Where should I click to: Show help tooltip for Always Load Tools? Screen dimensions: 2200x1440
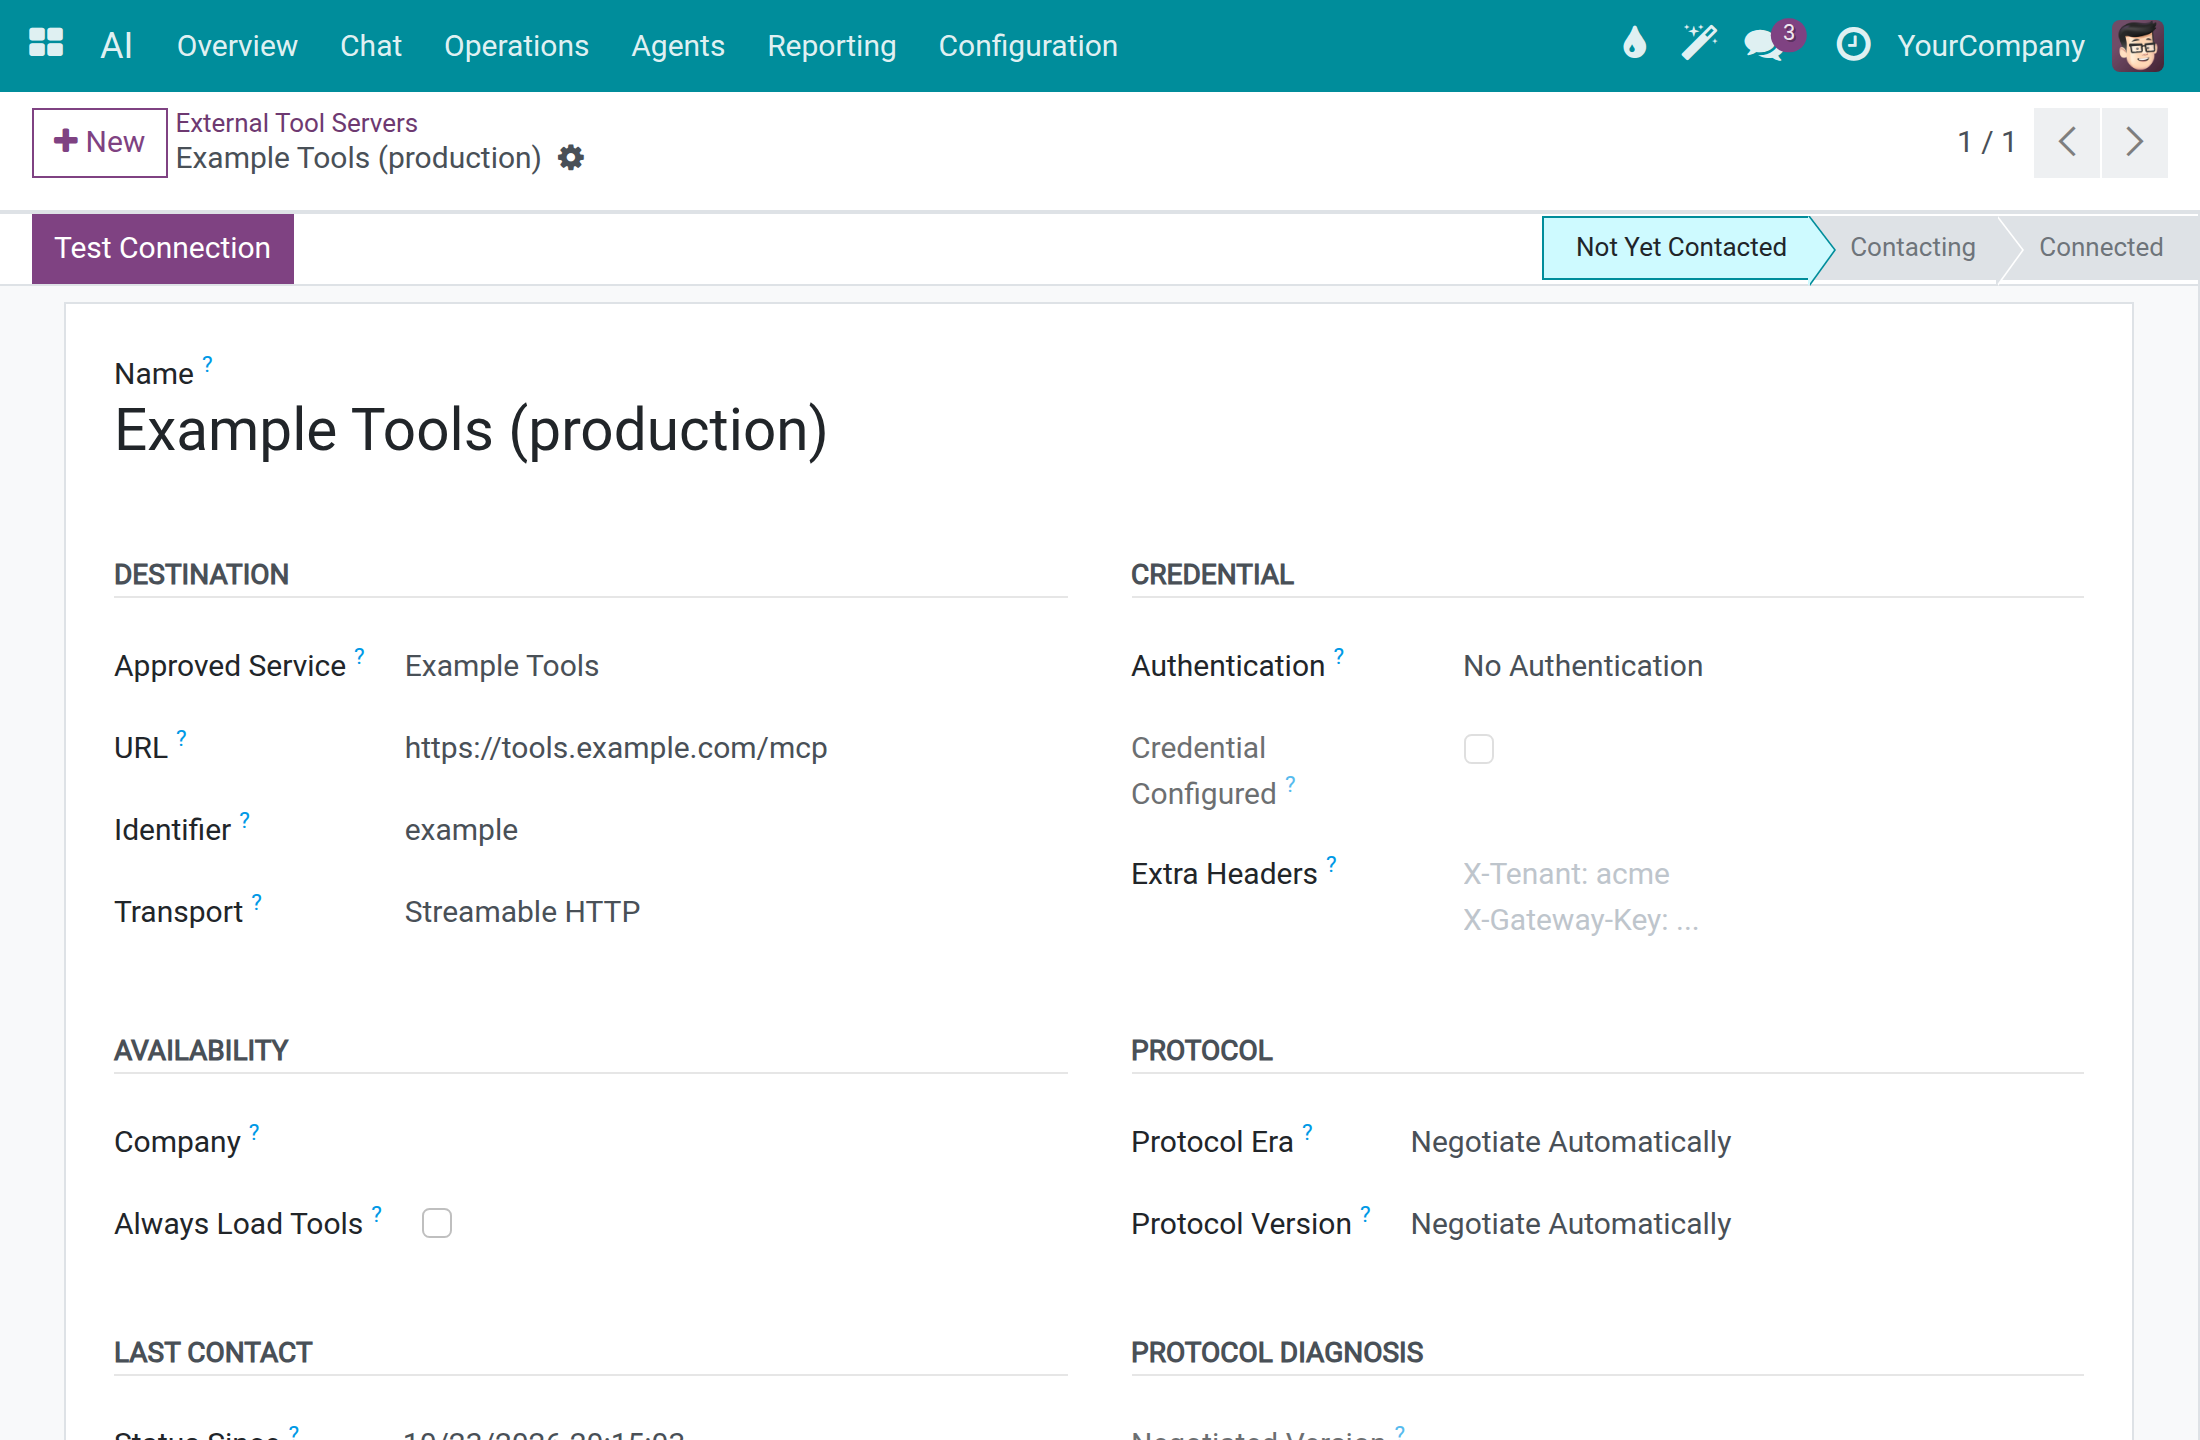(376, 1214)
